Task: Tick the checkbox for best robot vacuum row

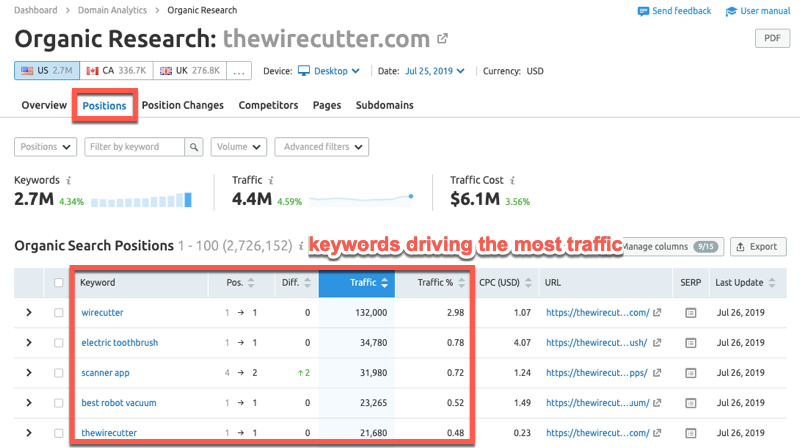Action: coord(59,403)
